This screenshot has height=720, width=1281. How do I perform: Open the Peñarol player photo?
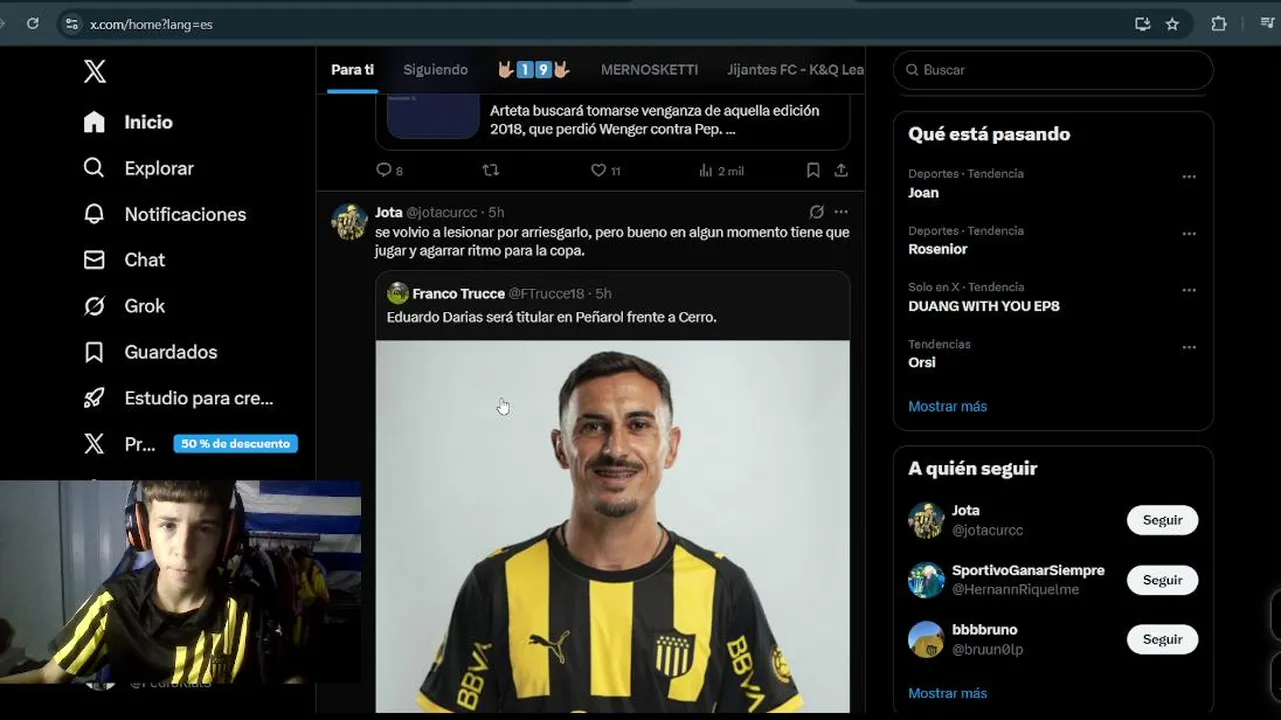612,527
